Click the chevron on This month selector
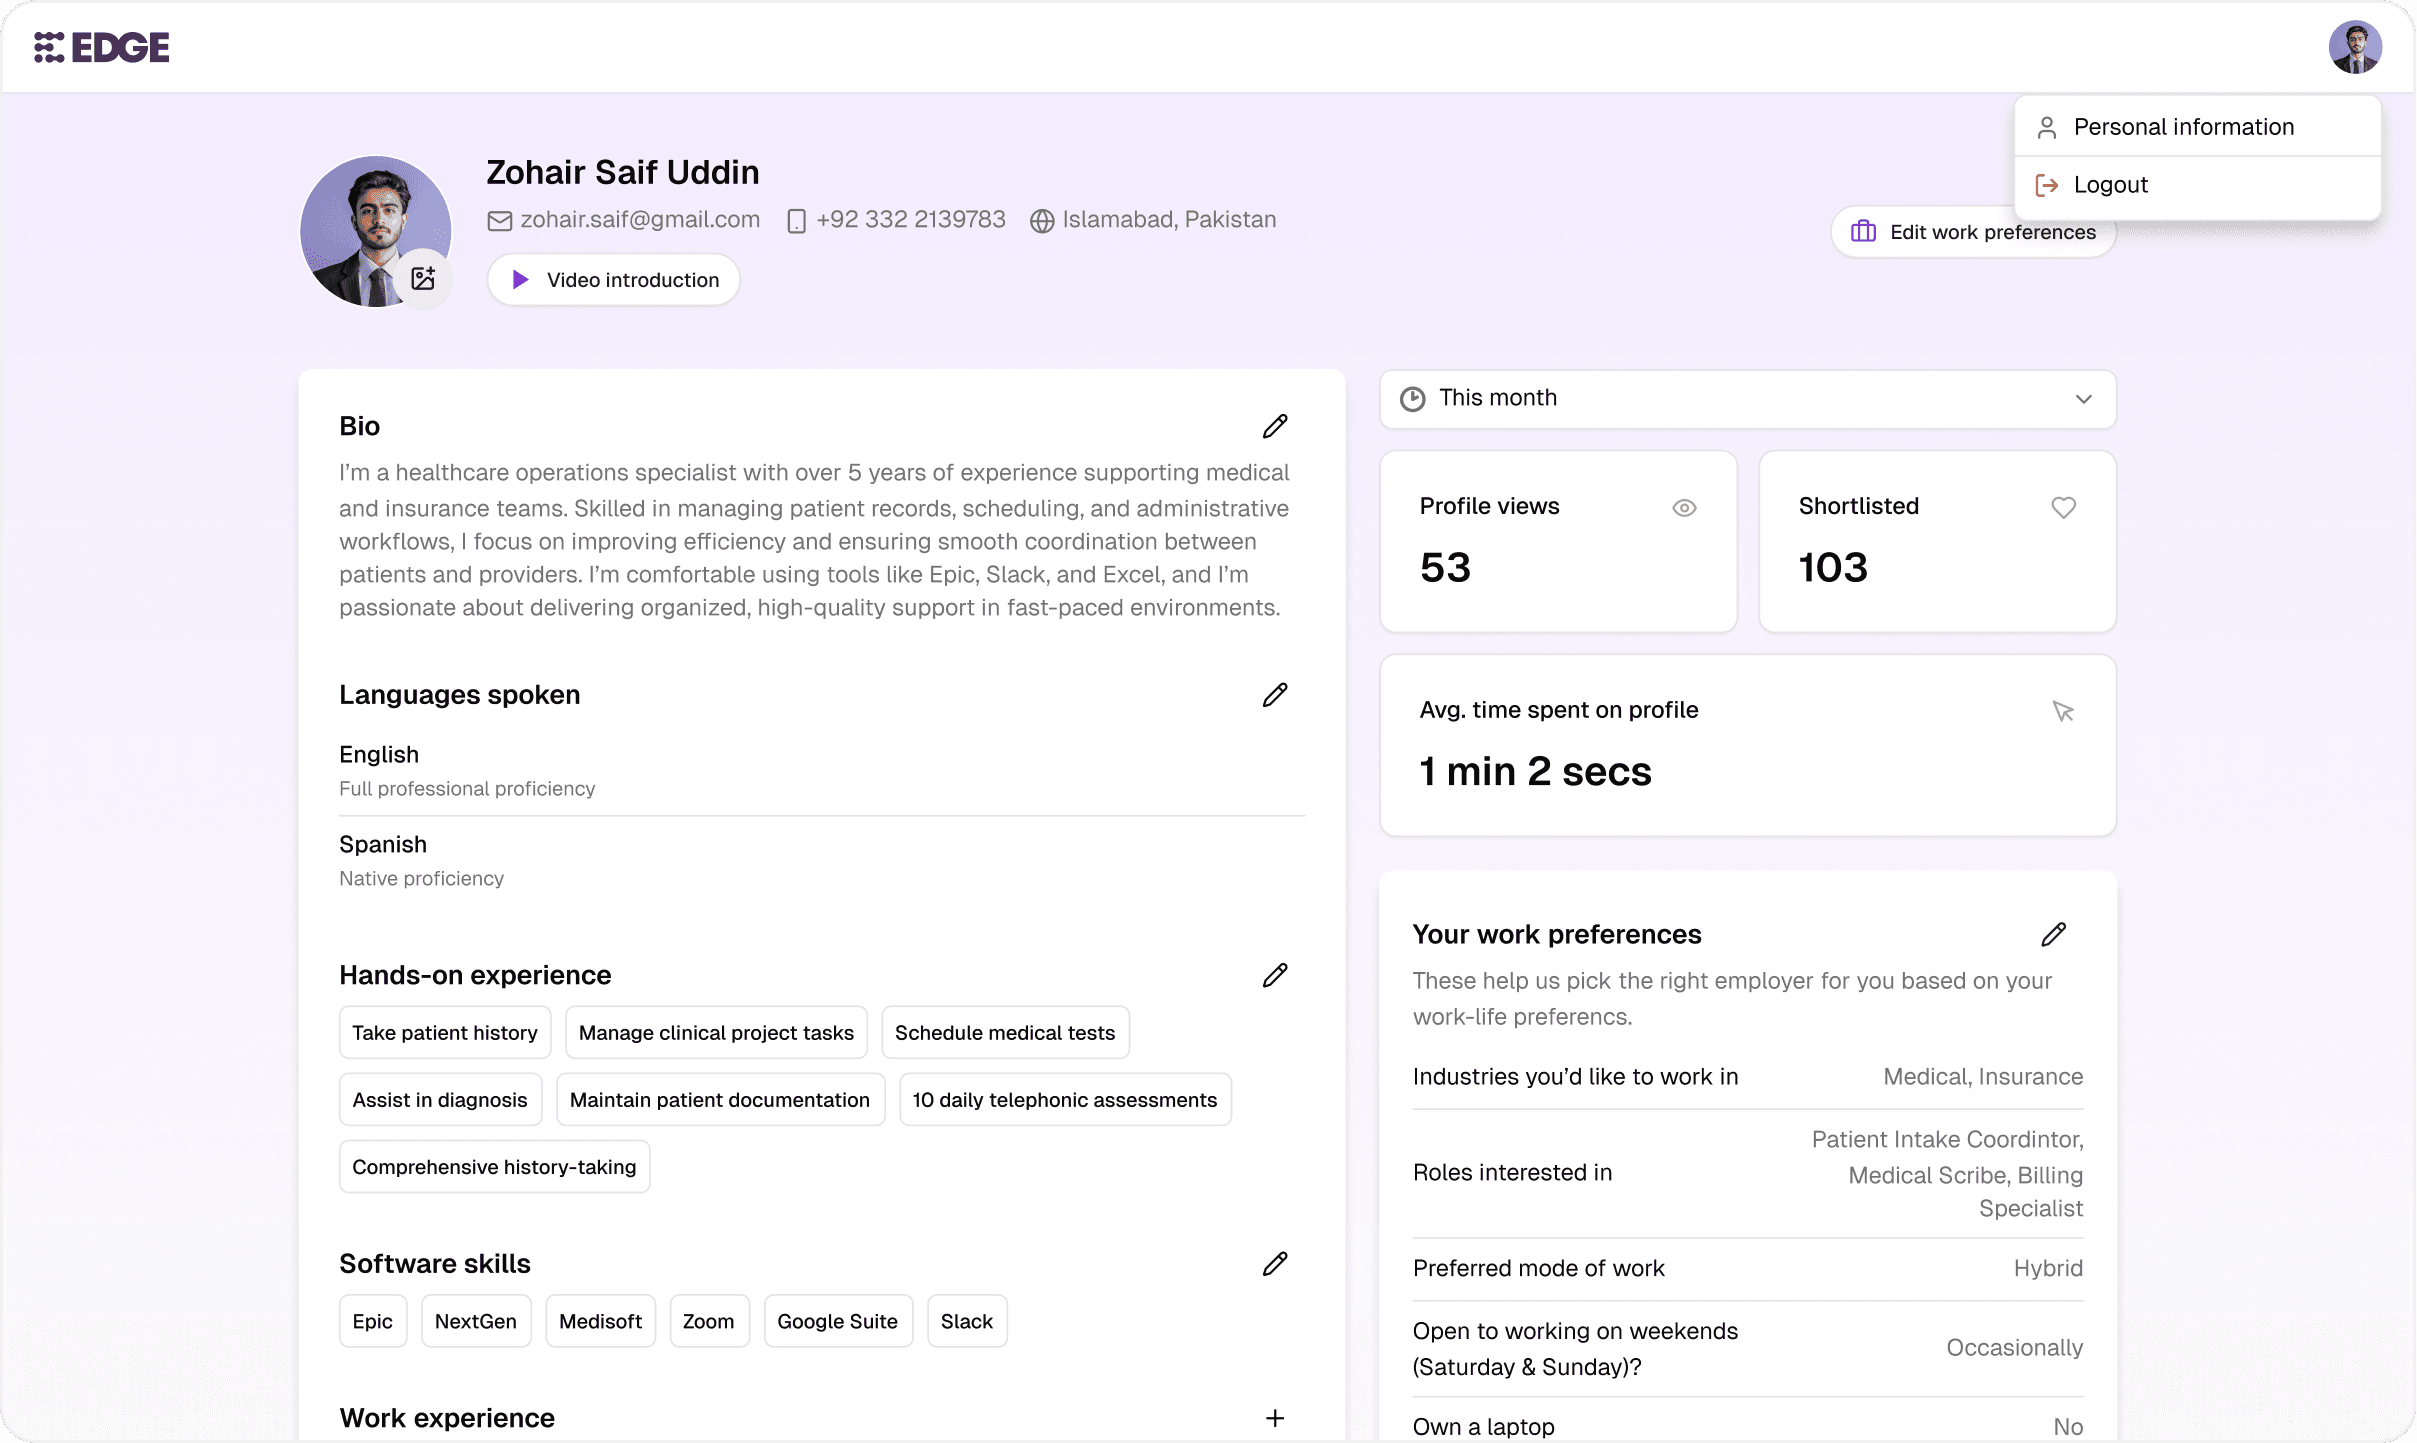Viewport: 2417px width, 1443px height. pyautogui.click(x=2083, y=399)
